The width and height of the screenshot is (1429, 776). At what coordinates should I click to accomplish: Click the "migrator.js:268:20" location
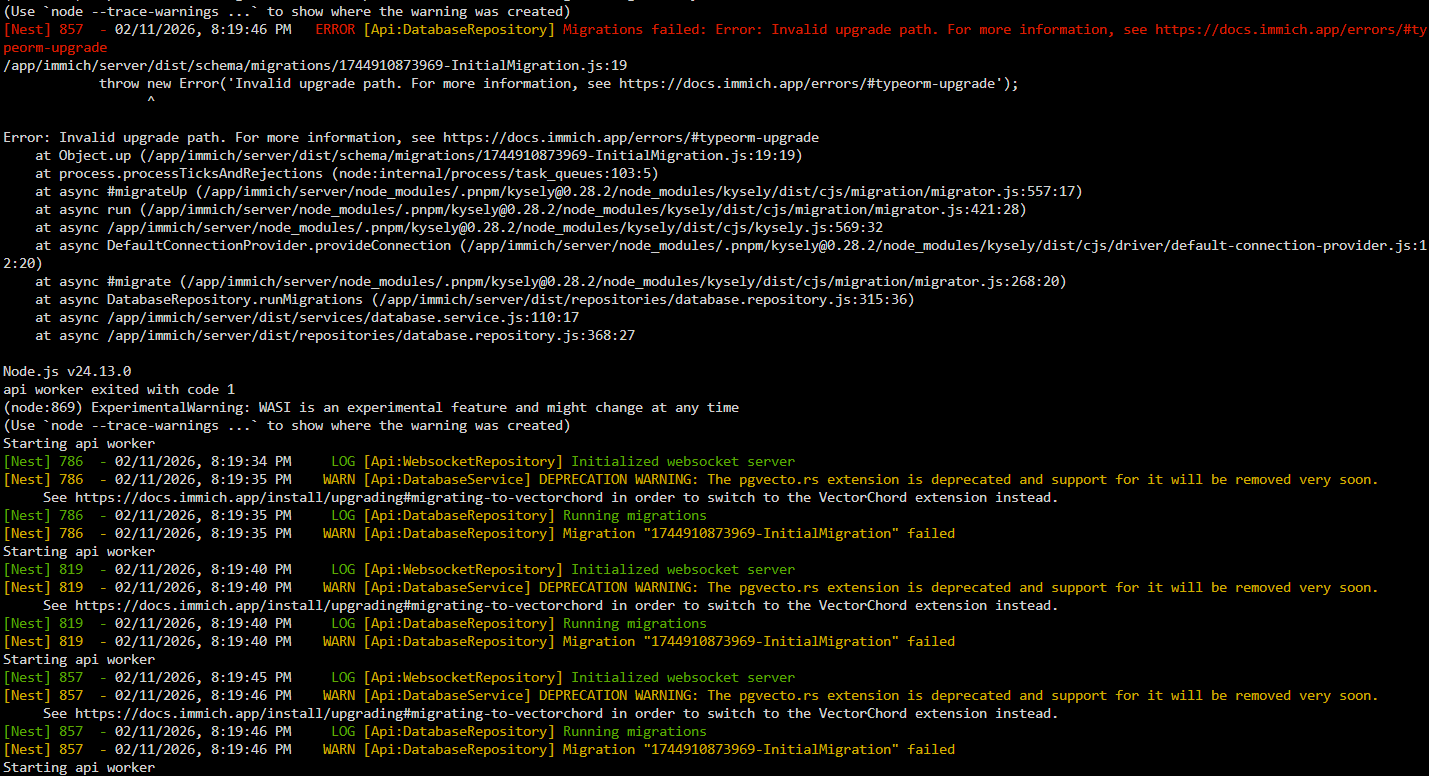click(987, 282)
